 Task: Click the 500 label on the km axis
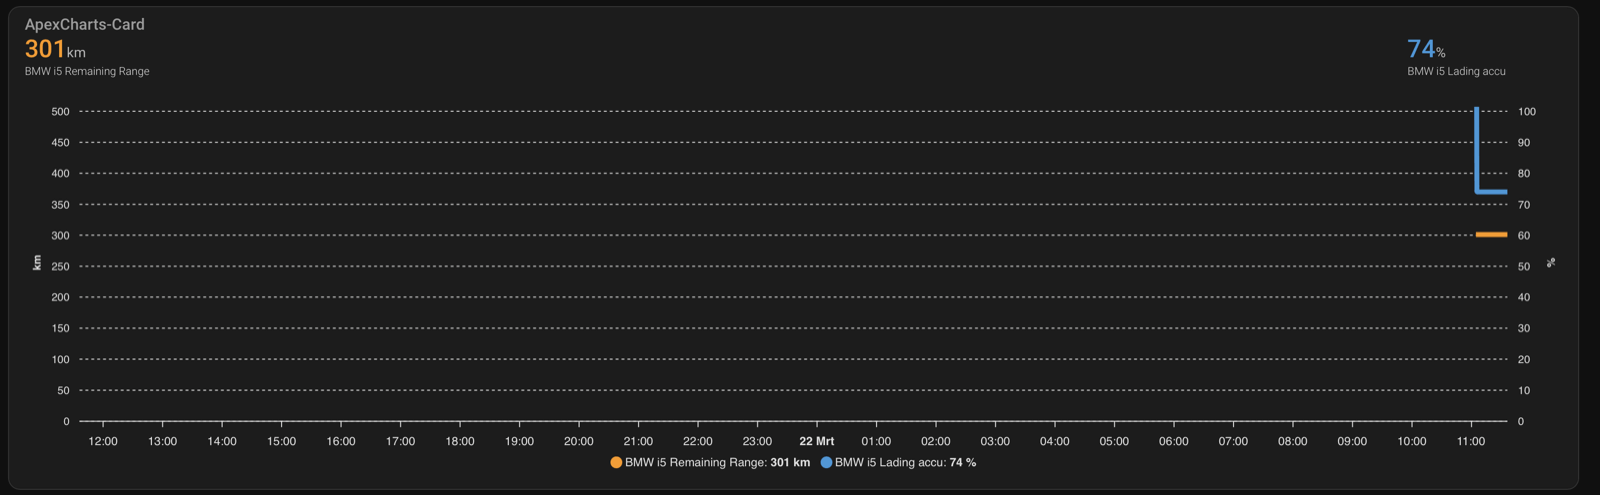point(61,112)
